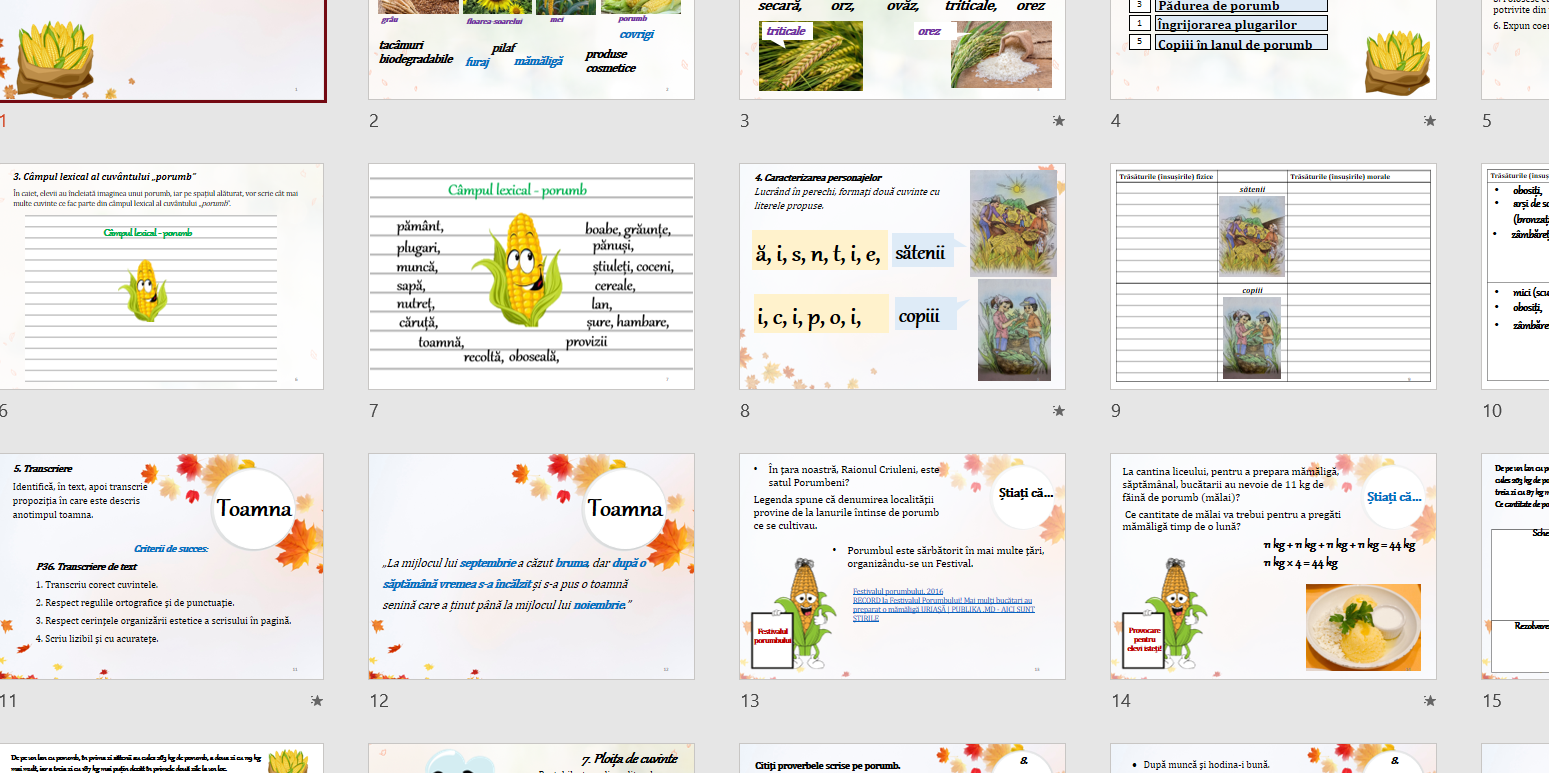Click the transition star icon below slide 8
1549x773 pixels.
tap(1058, 411)
